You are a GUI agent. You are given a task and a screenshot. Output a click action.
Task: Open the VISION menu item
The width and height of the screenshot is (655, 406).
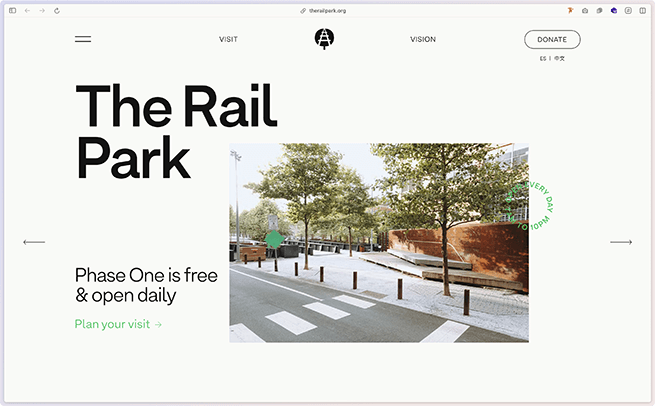tap(423, 39)
